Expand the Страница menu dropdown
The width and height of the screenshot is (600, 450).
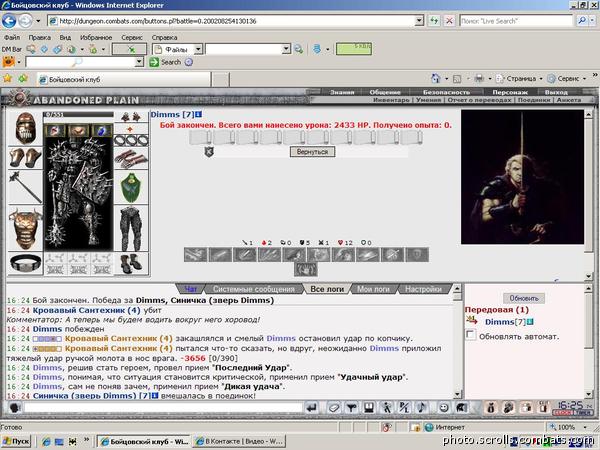[x=541, y=79]
